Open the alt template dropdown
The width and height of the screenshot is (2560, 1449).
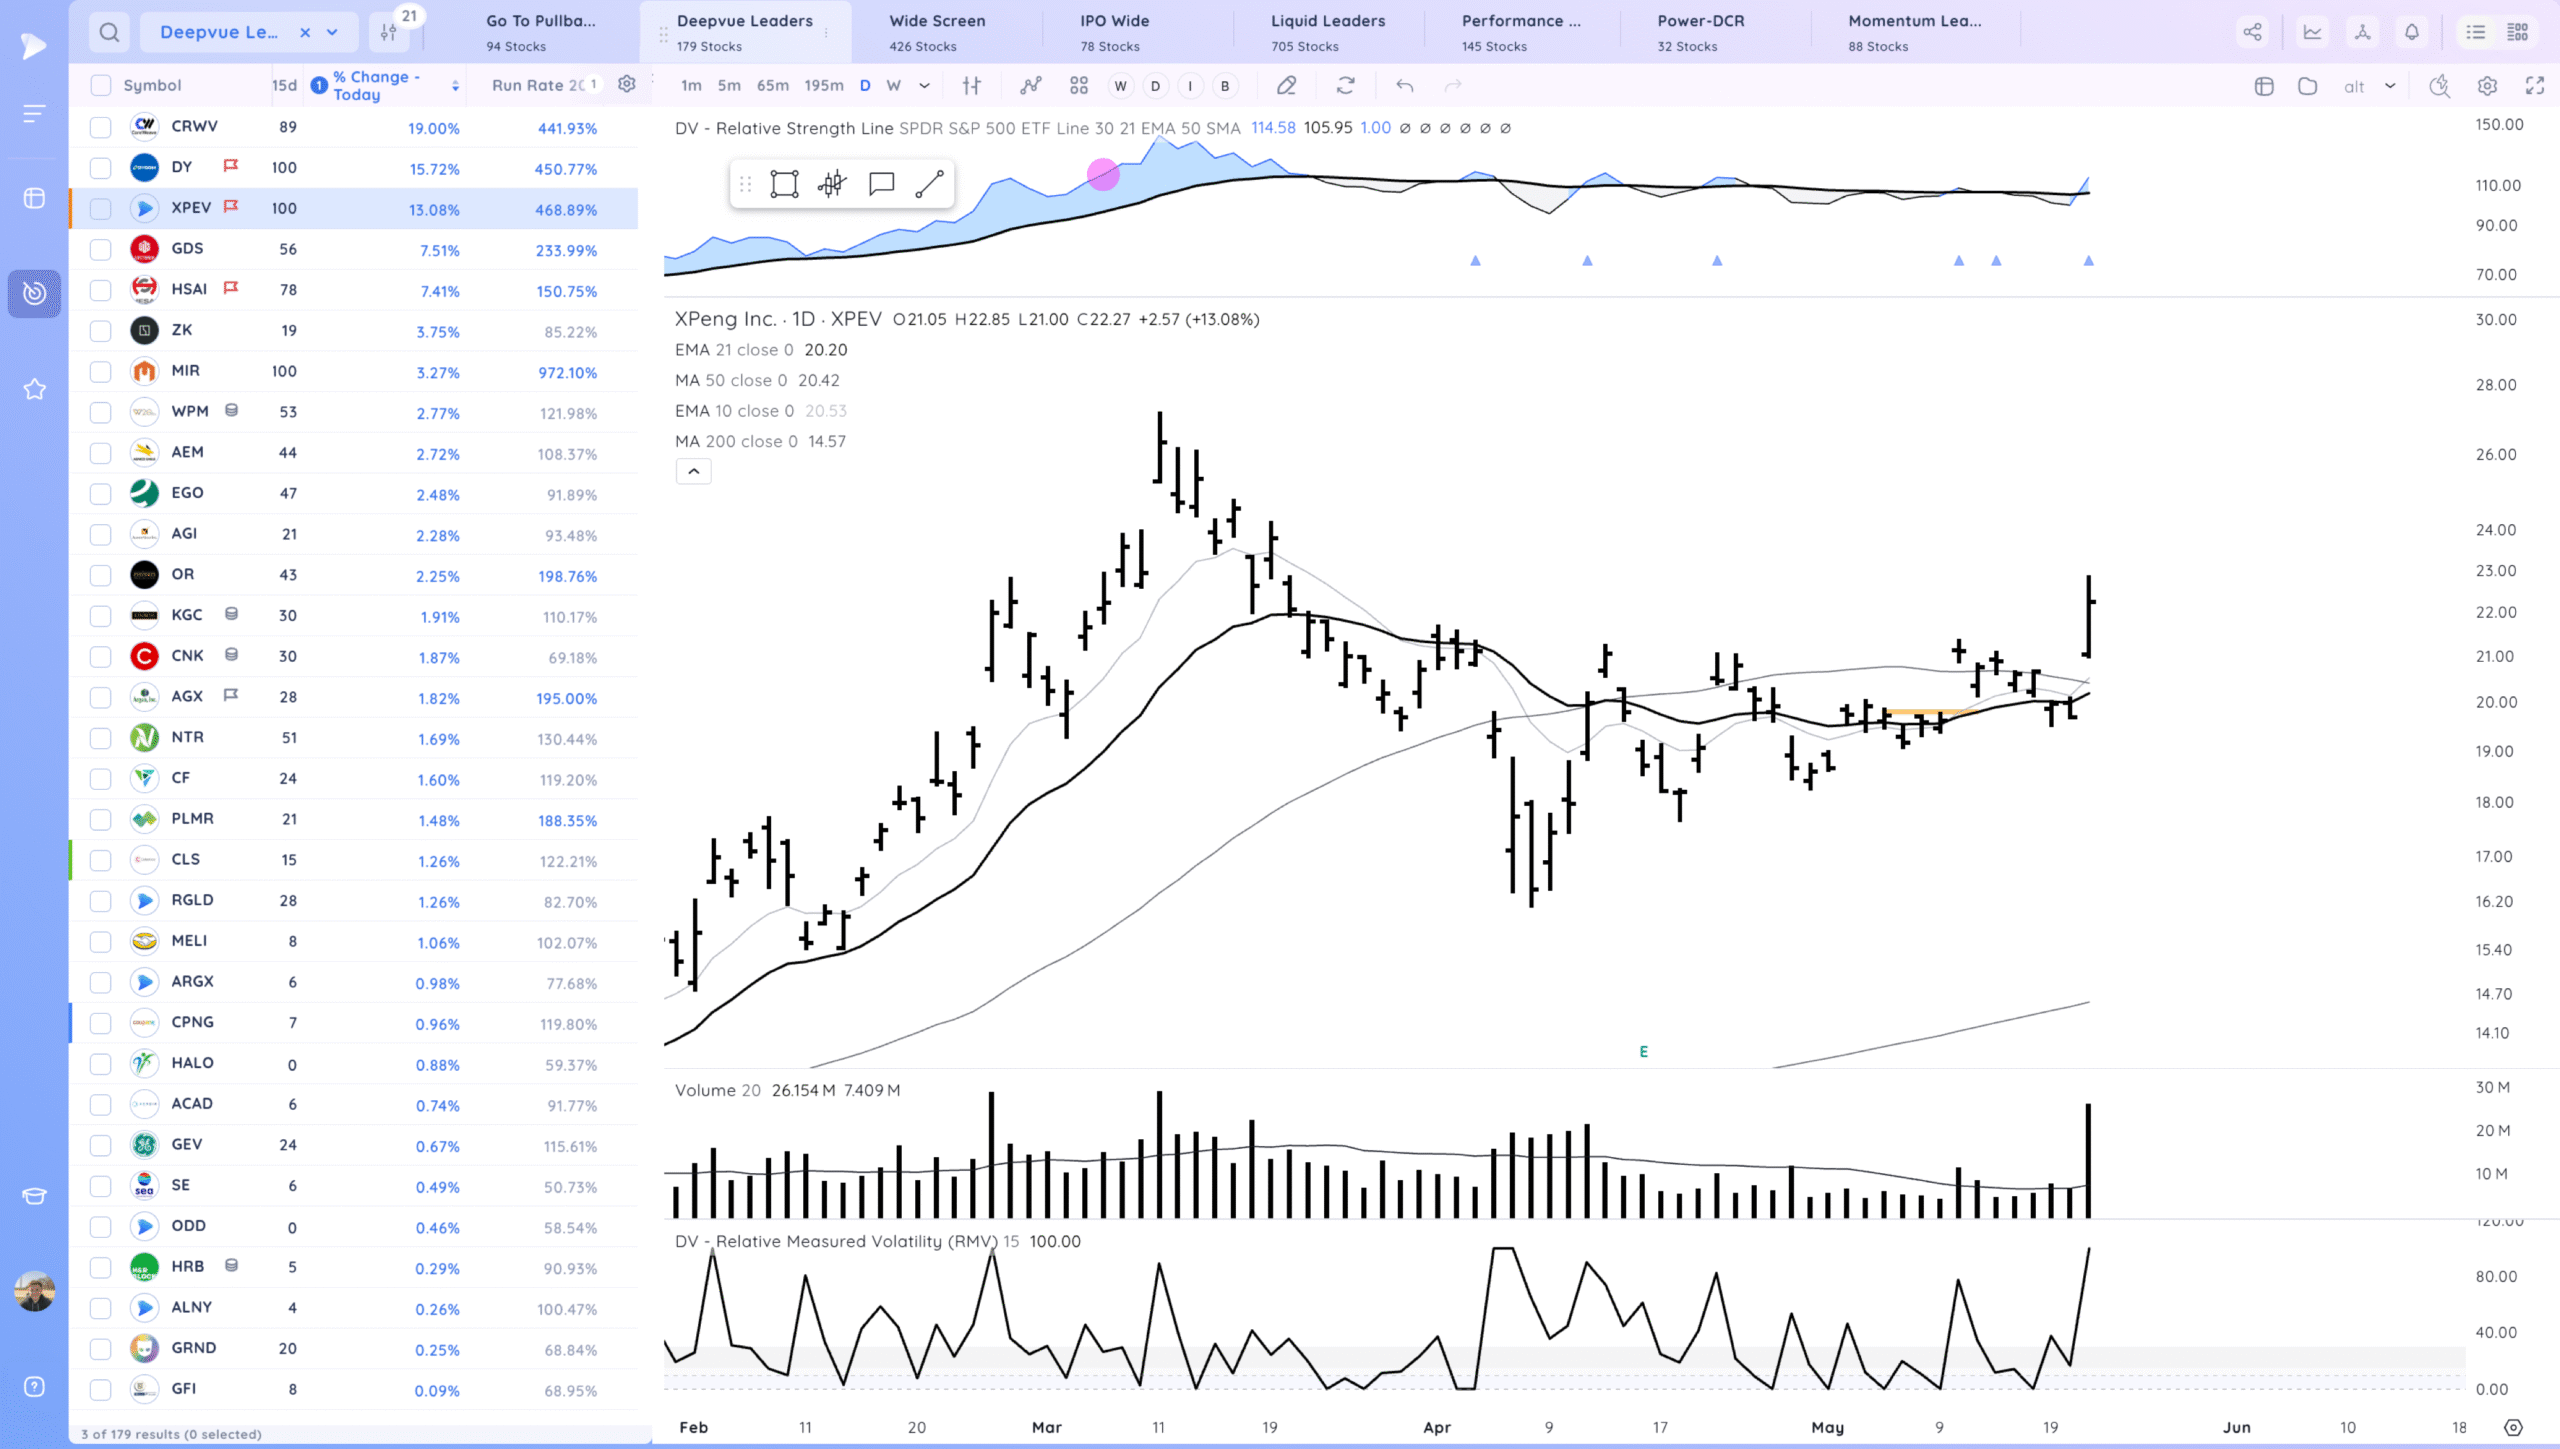pos(2390,86)
